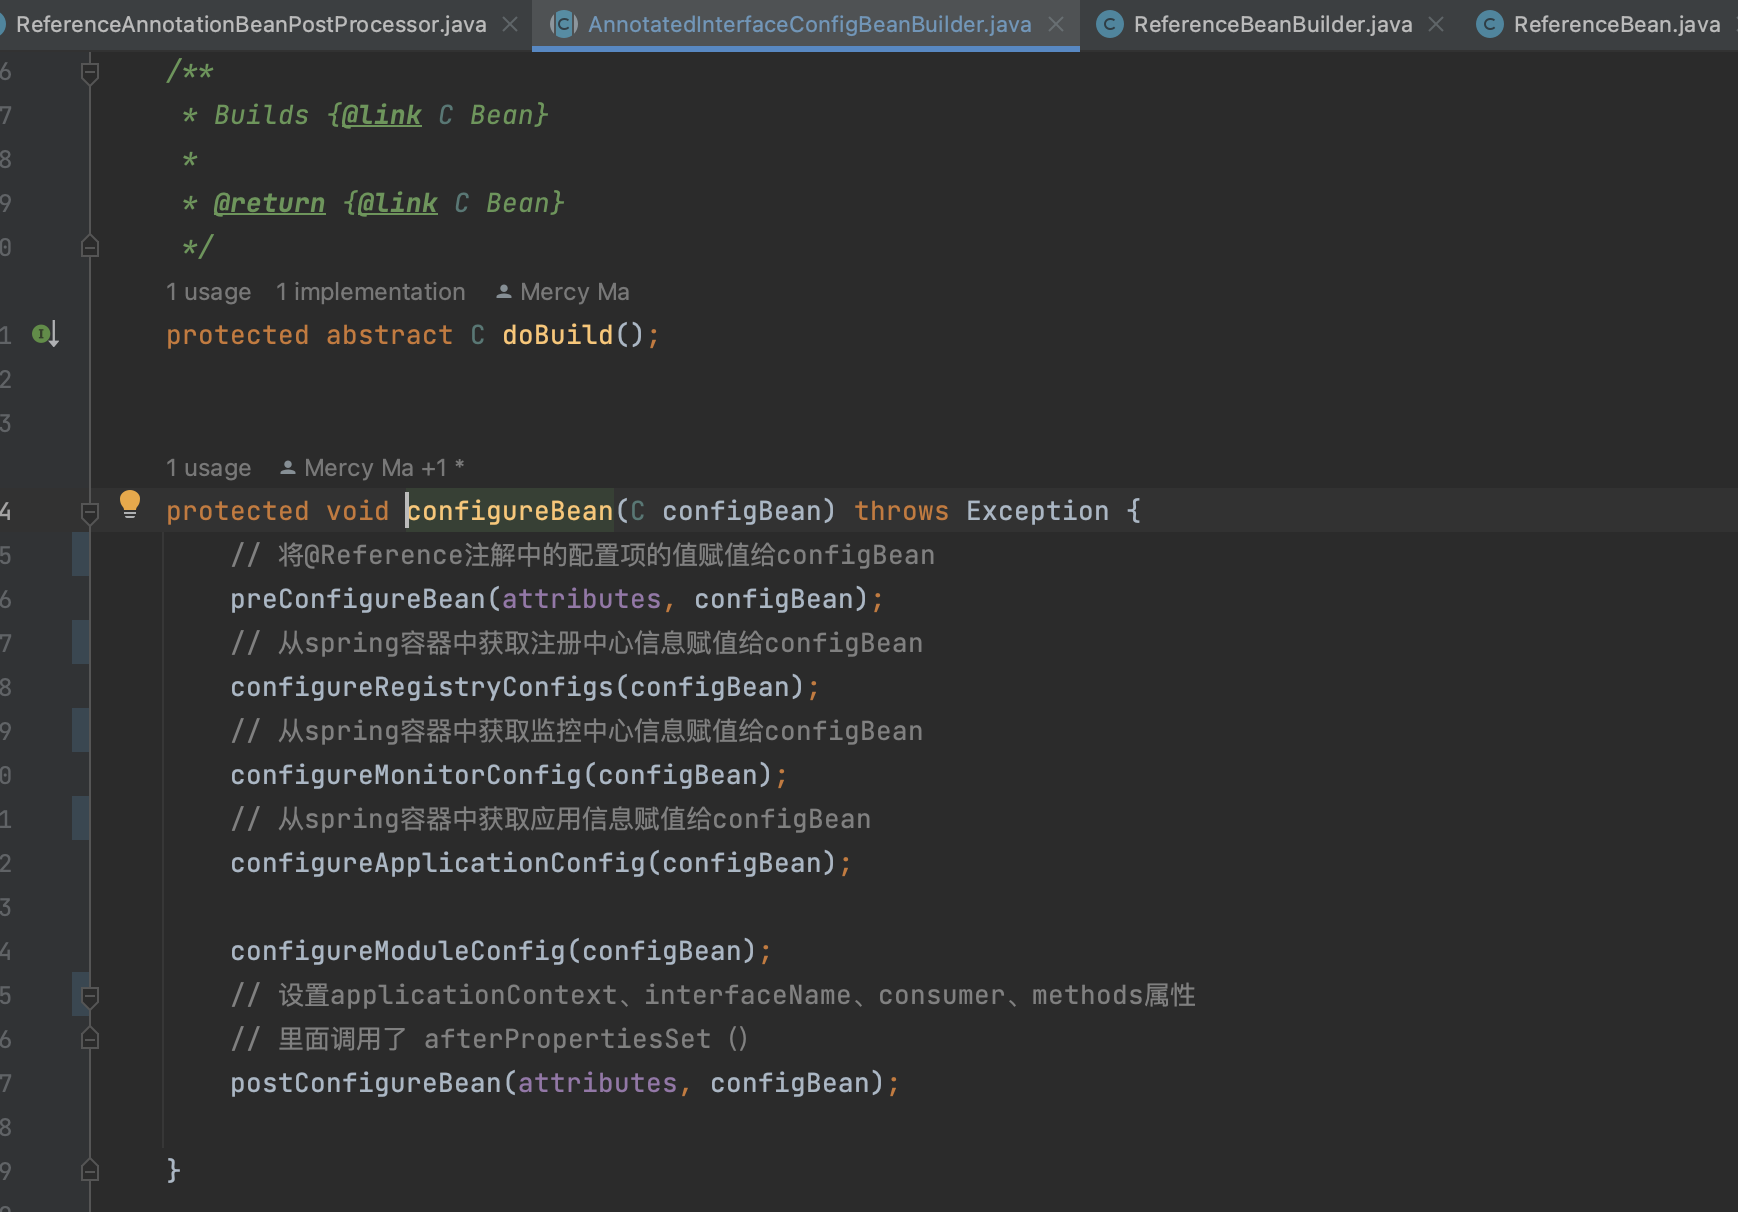The height and width of the screenshot is (1212, 1738).
Task: Close the AnnotatedInterfaceConfigBeanBuilder.java tab
Action: click(1056, 24)
